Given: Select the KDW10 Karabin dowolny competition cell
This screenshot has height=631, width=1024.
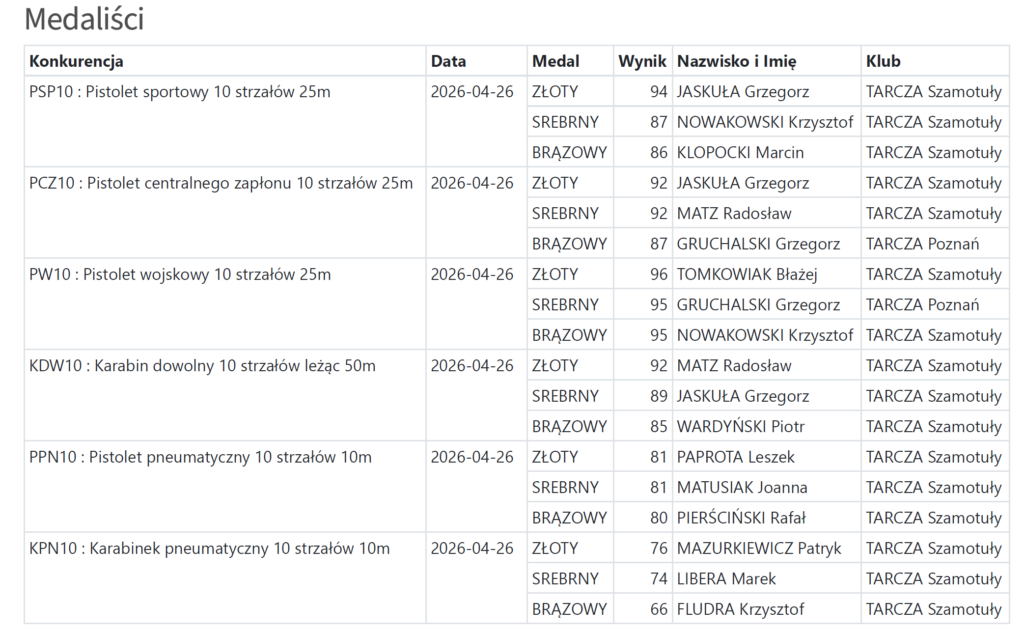Looking at the screenshot, I should [x=203, y=366].
